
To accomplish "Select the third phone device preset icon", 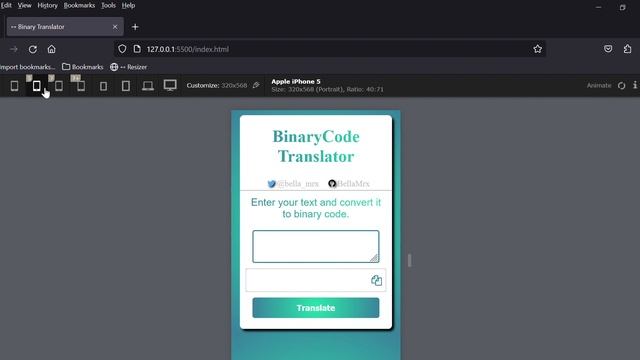I will click(x=59, y=86).
